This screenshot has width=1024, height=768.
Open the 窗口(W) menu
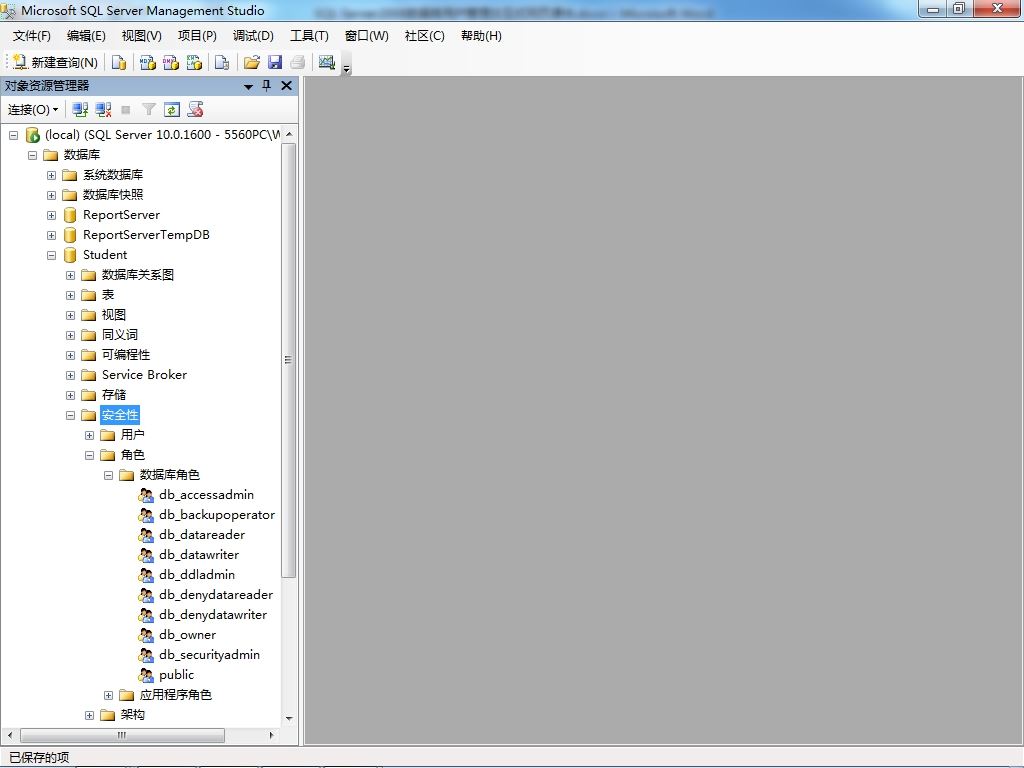(x=366, y=36)
